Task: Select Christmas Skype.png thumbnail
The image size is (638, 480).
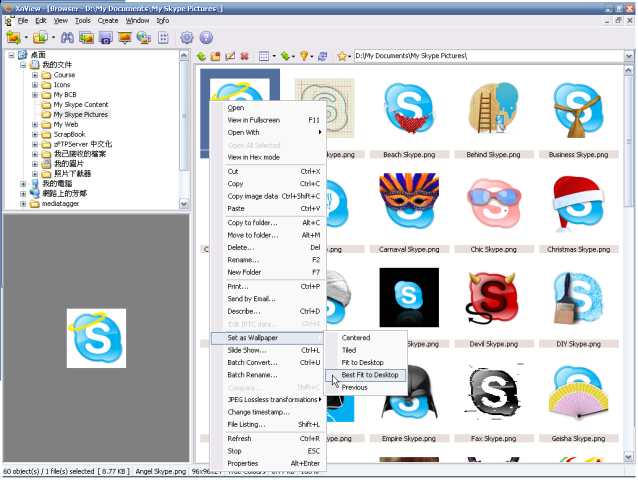Action: [578, 204]
